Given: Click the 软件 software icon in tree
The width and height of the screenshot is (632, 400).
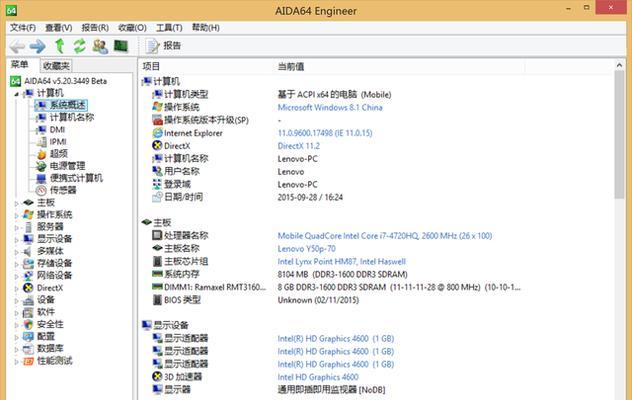Looking at the screenshot, I should click(x=28, y=312).
